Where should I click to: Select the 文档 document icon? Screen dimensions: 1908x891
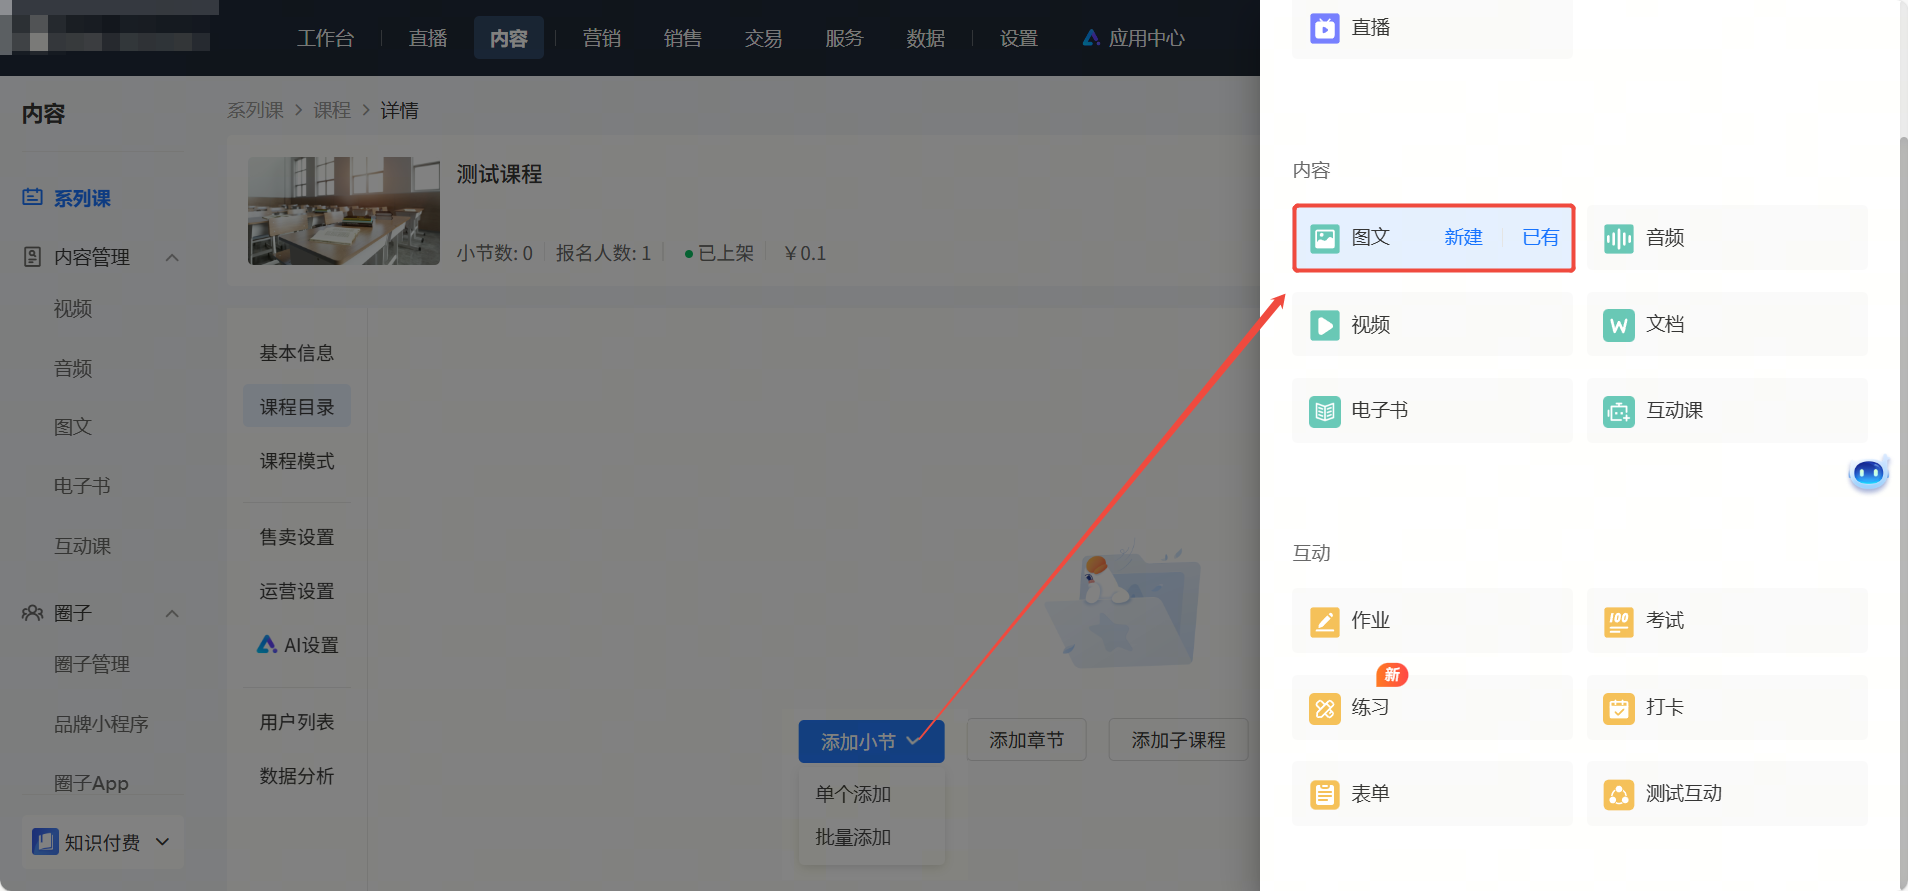pyautogui.click(x=1618, y=325)
